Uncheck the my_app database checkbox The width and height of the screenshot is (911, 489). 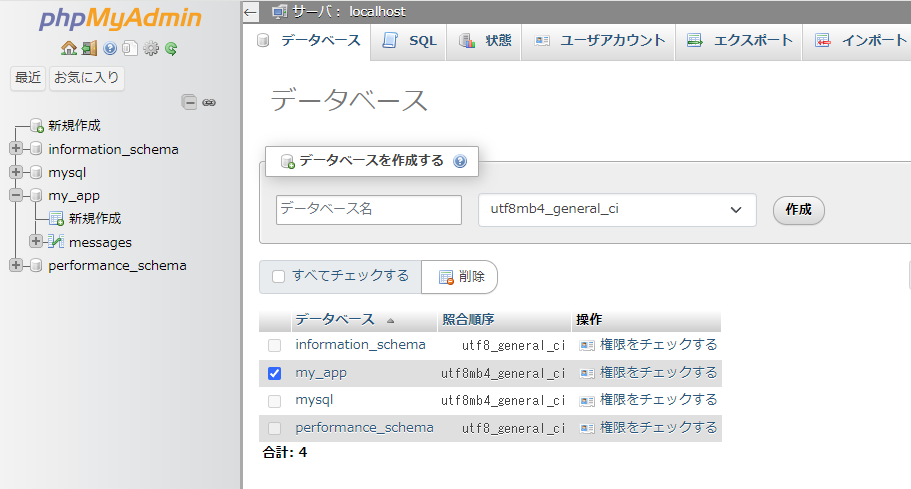pos(275,373)
